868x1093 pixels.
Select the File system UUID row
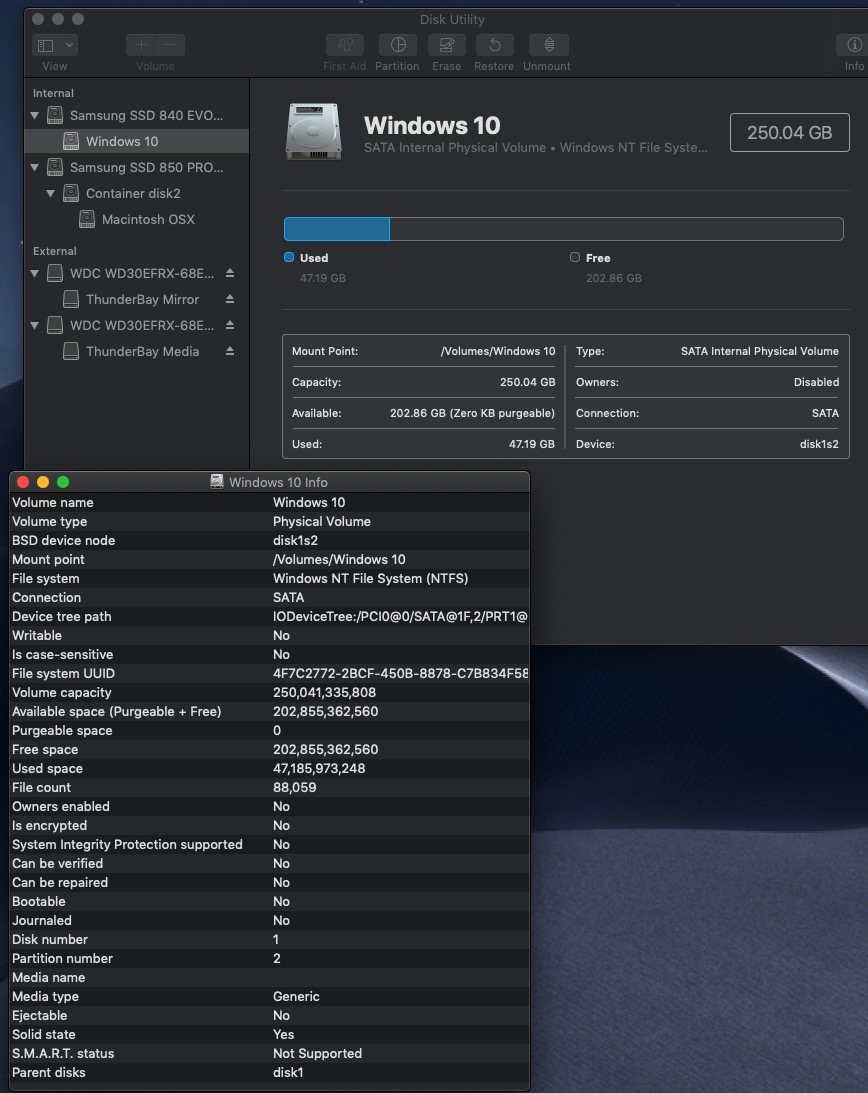click(270, 673)
